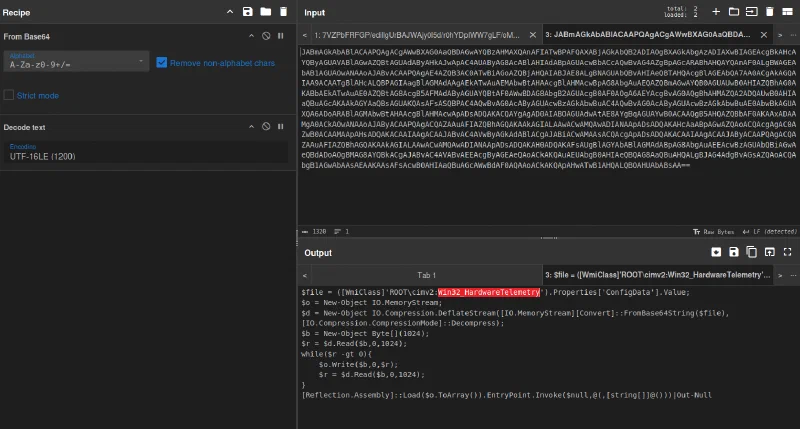This screenshot has height=429, width=800.
Task: Clear the recipe with trash icon
Action: [284, 12]
